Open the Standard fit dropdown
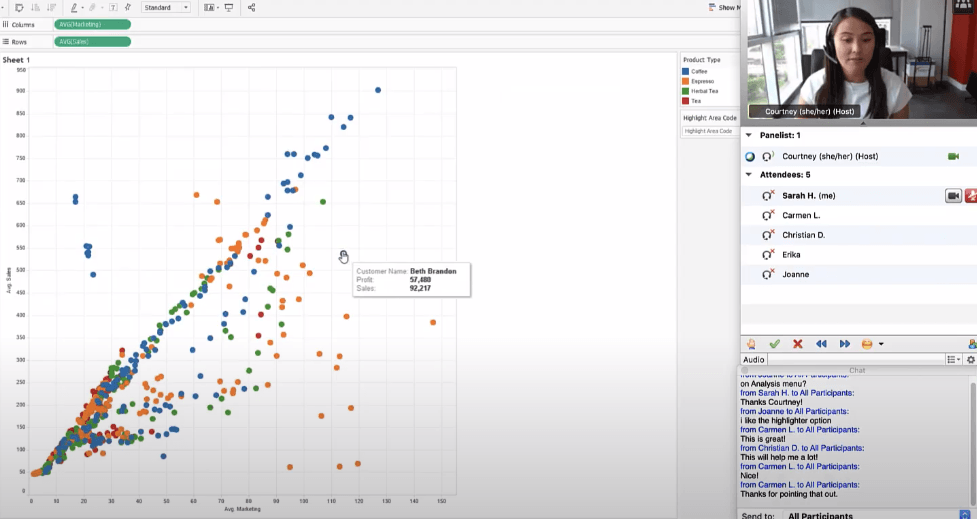This screenshot has width=977, height=519. pos(166,7)
